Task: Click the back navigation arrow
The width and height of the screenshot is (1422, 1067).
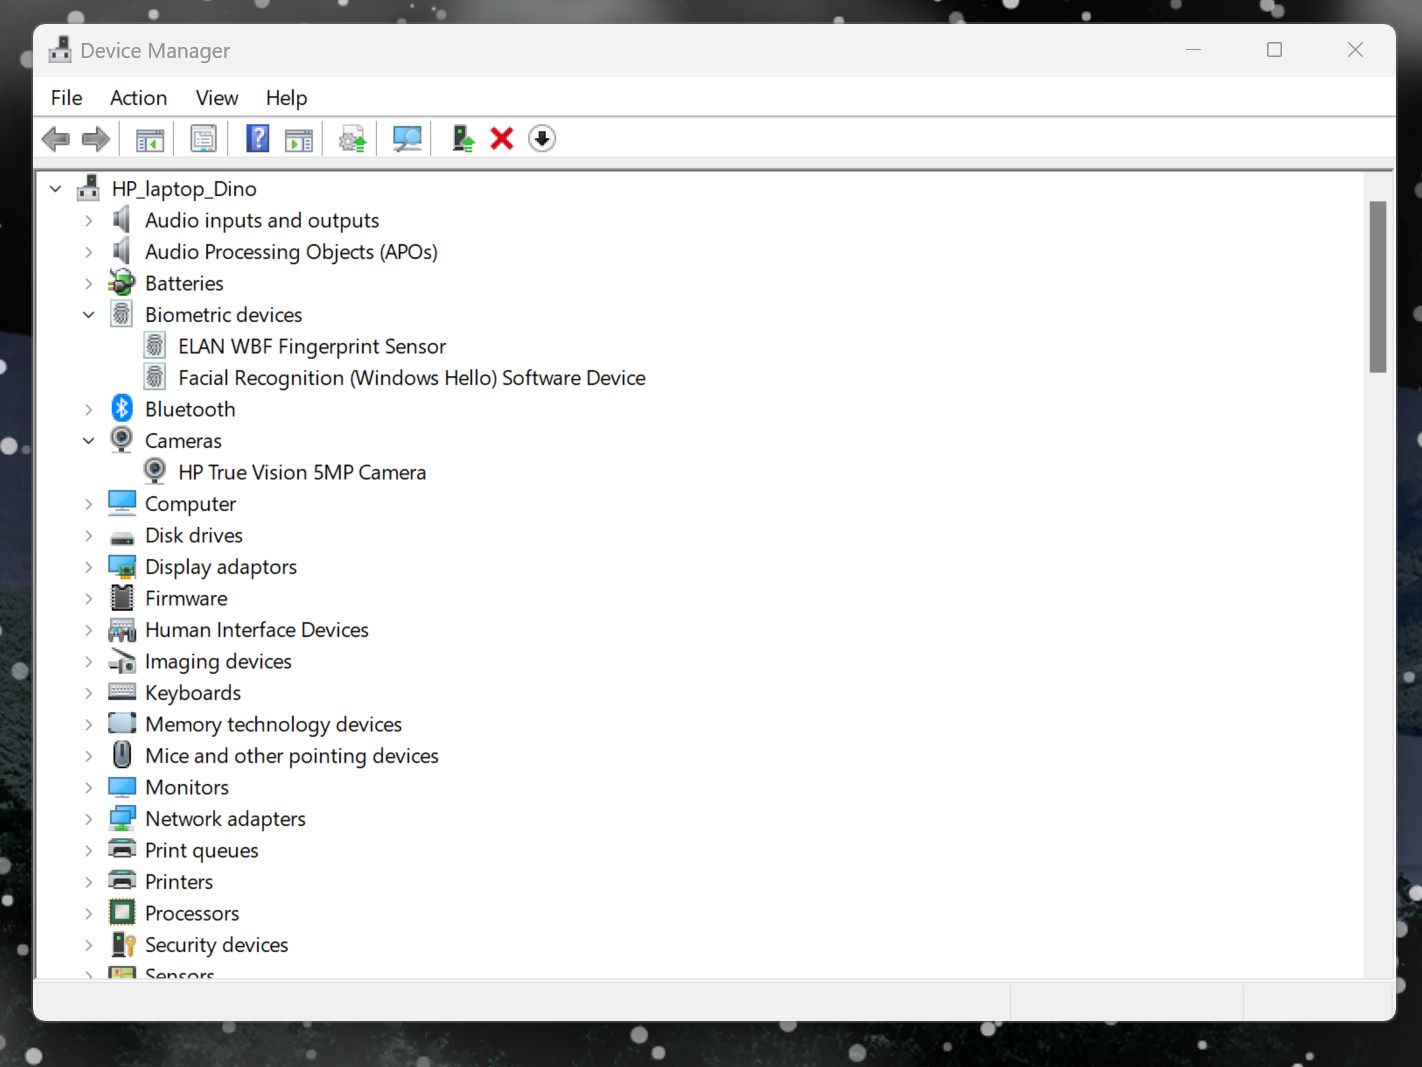Action: coord(55,138)
